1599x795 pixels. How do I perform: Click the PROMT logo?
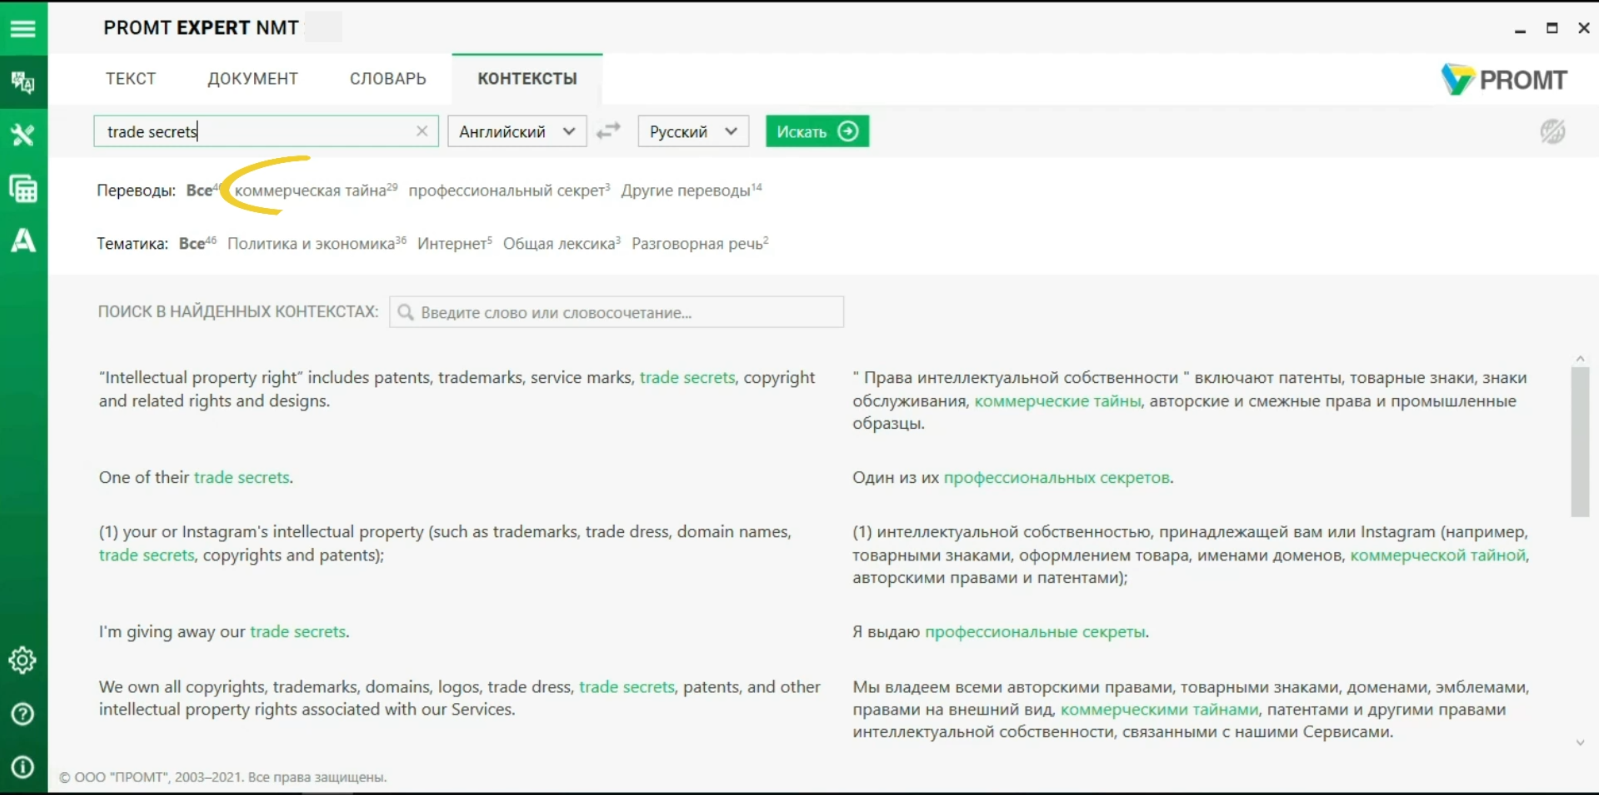[1504, 79]
